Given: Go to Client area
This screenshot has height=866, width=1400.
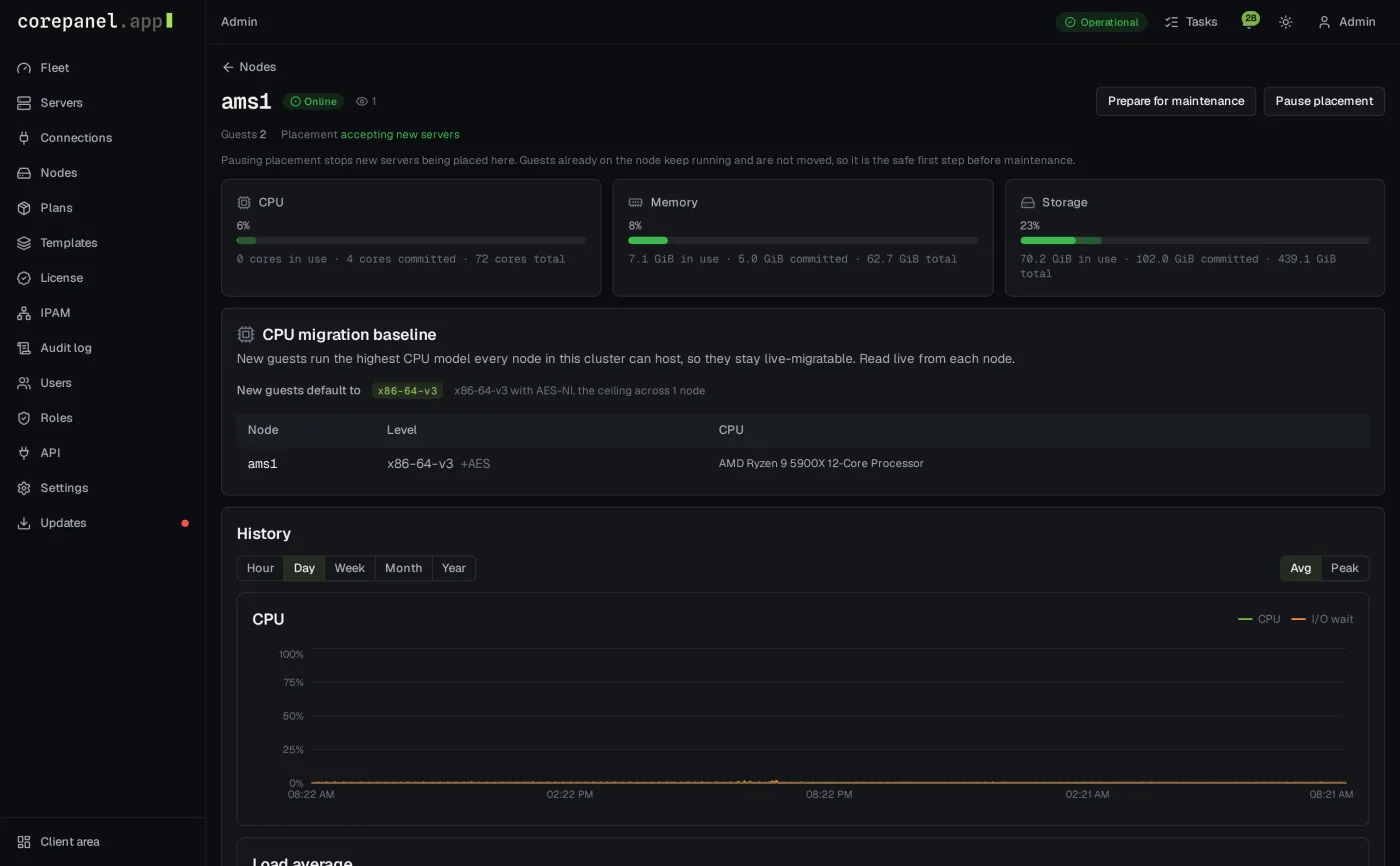Looking at the screenshot, I should (102, 842).
